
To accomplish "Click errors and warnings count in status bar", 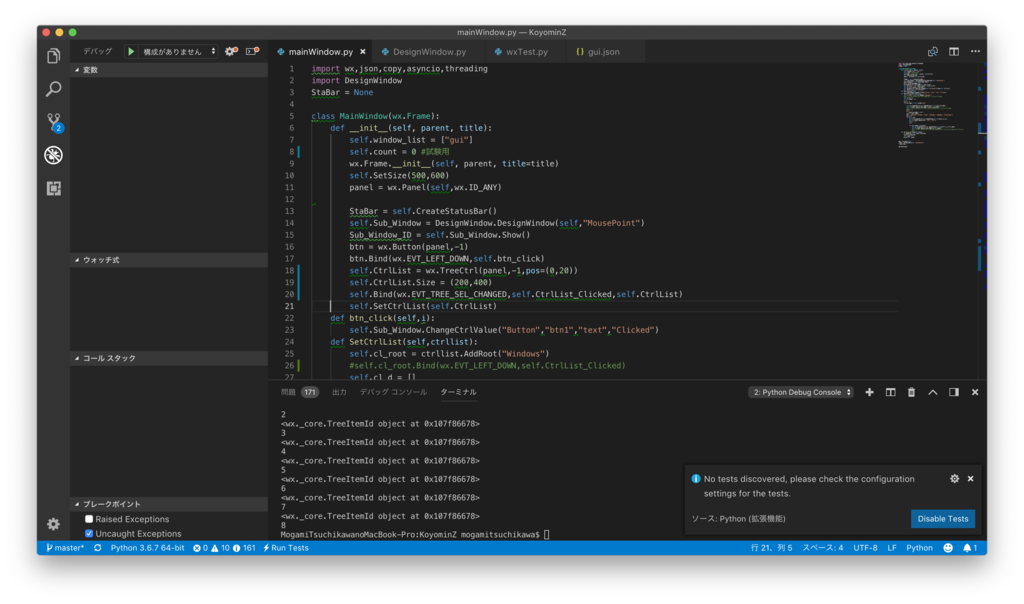I will pos(224,548).
